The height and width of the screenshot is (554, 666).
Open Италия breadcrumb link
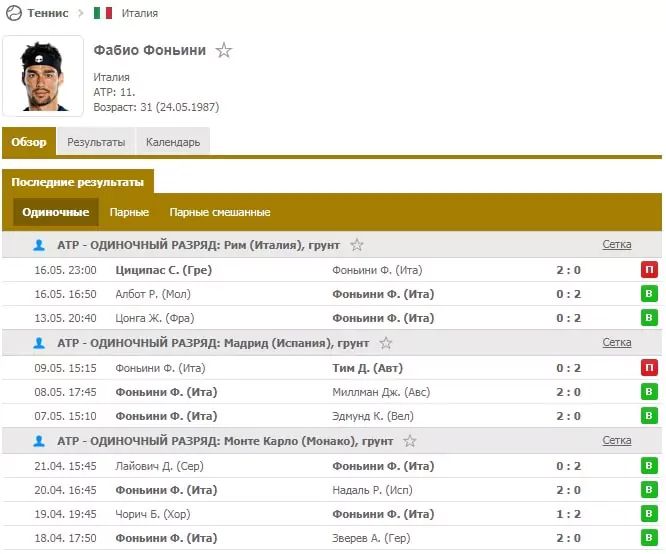tap(140, 13)
